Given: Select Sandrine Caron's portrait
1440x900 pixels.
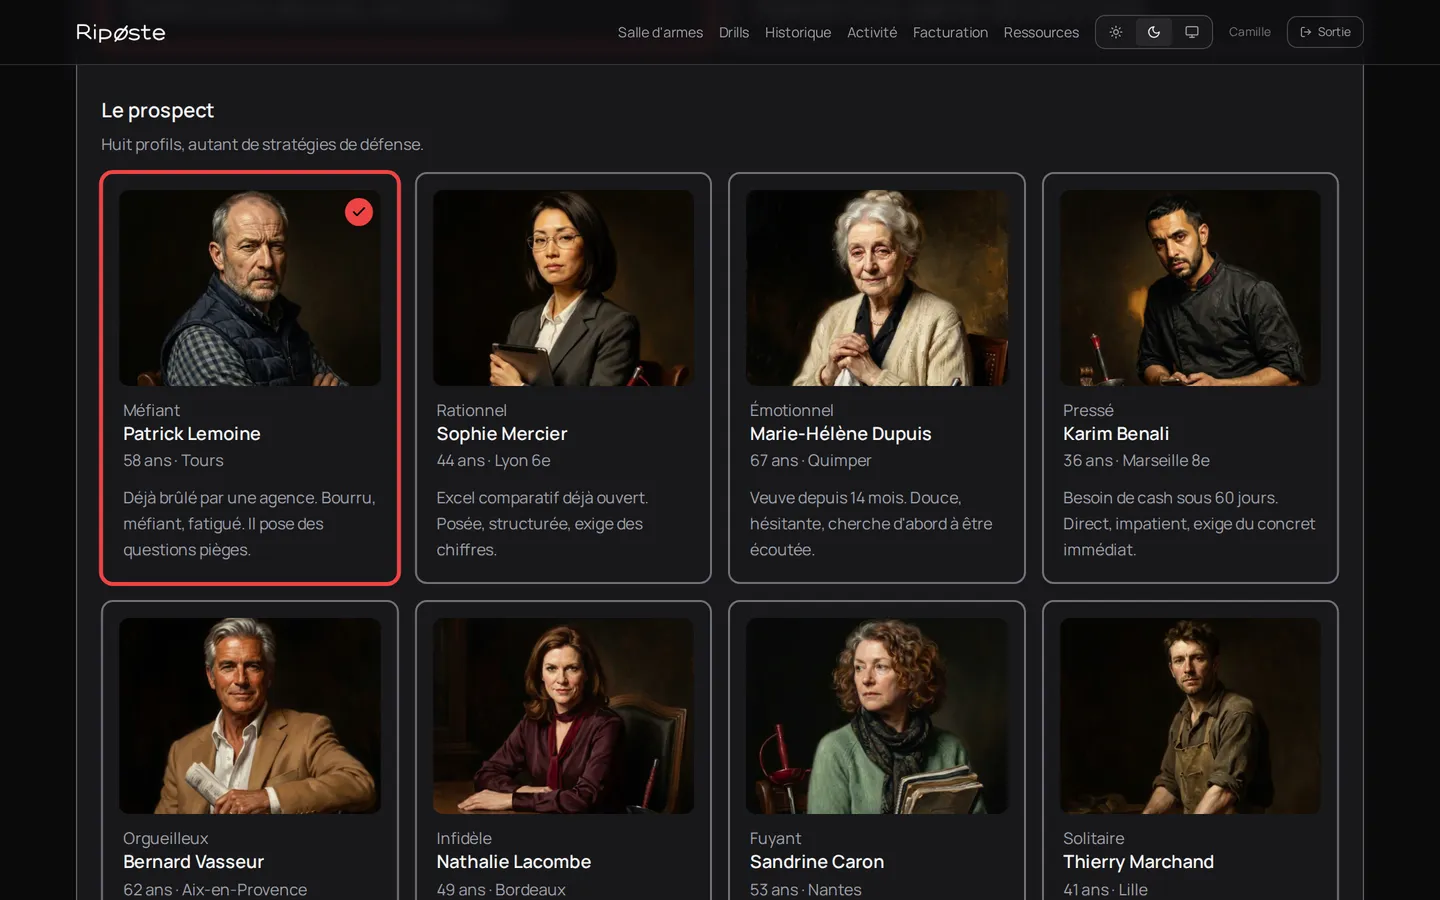Looking at the screenshot, I should coord(877,716).
